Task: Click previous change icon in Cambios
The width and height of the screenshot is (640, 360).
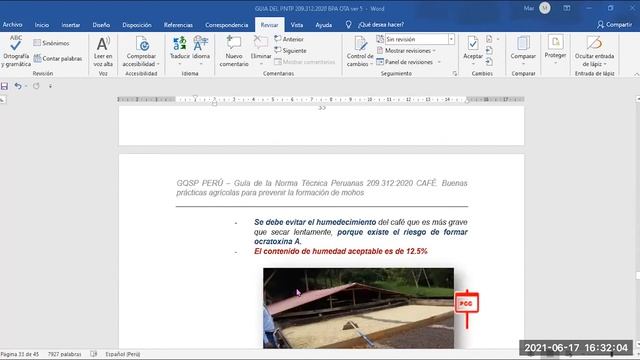Action: (489, 51)
